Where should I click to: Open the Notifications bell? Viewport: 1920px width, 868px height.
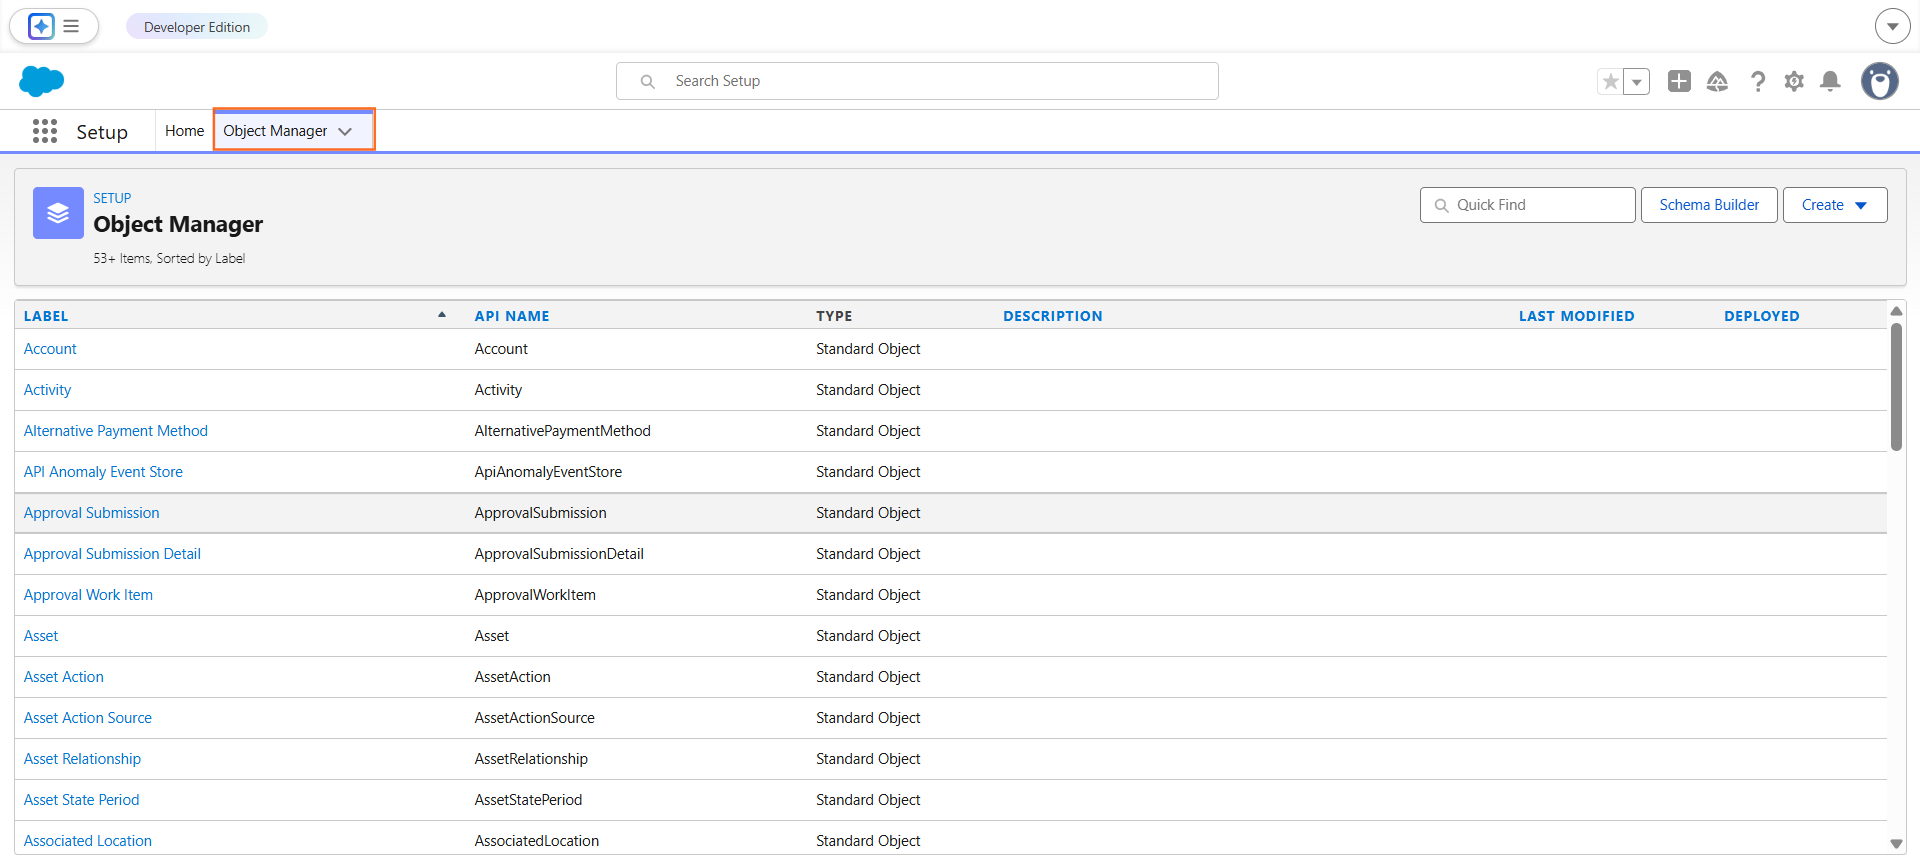pos(1830,81)
